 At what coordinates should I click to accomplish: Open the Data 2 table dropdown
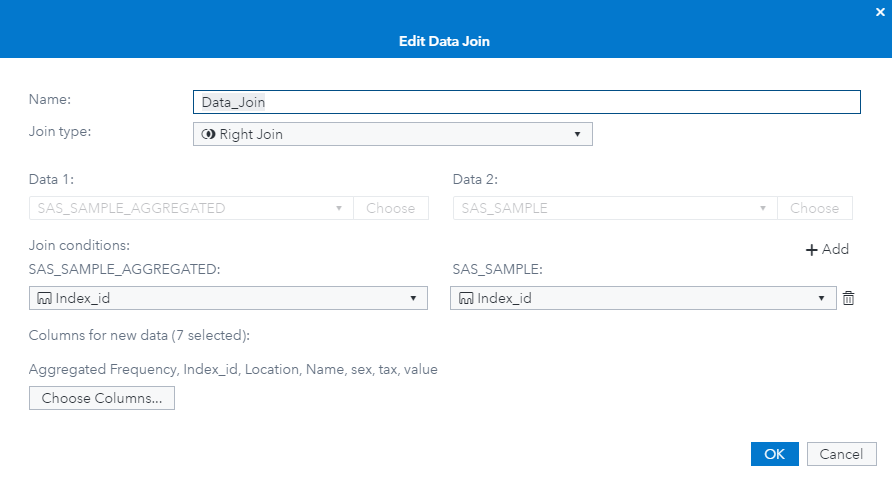763,208
